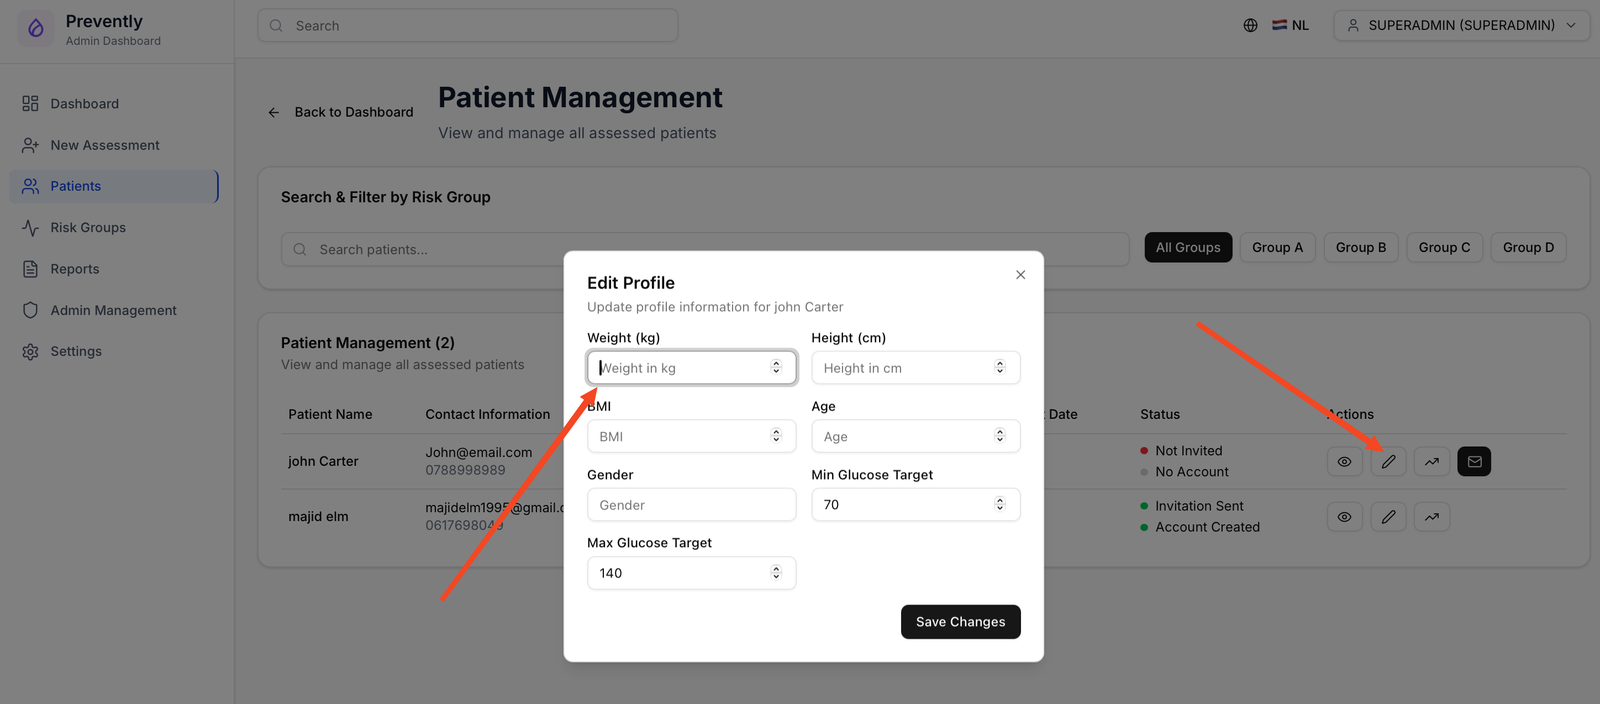Open john Carter's trend chart icon
This screenshot has height=704, width=1600.
[x=1431, y=461]
